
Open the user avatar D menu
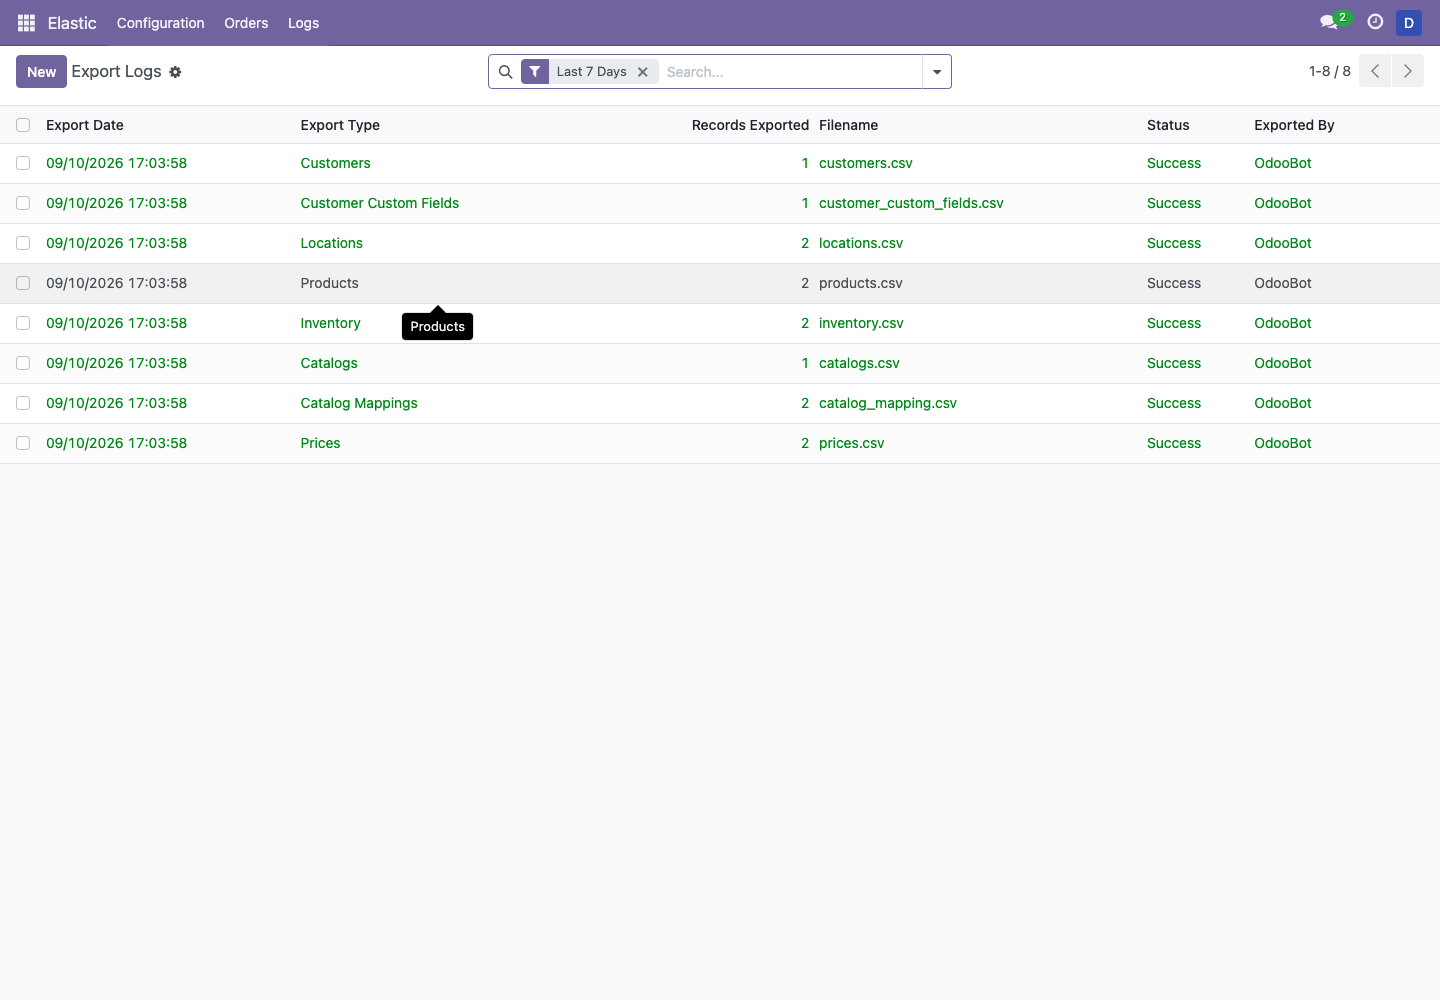[x=1409, y=23]
